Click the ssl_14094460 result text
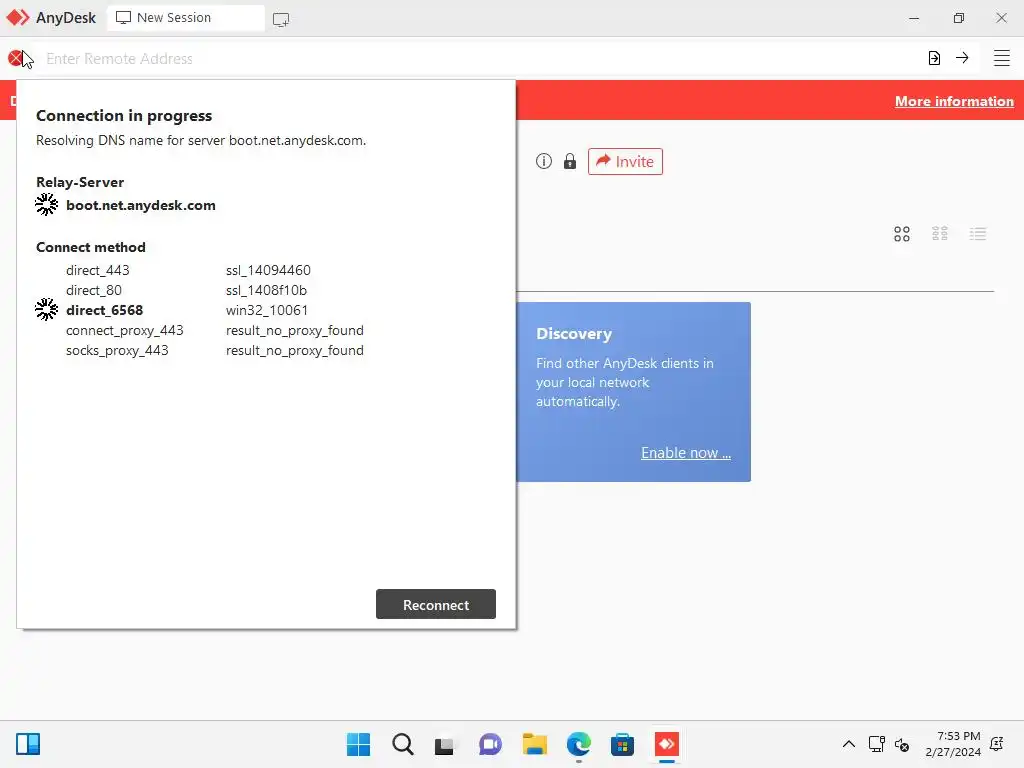Image resolution: width=1024 pixels, height=768 pixels. (268, 270)
